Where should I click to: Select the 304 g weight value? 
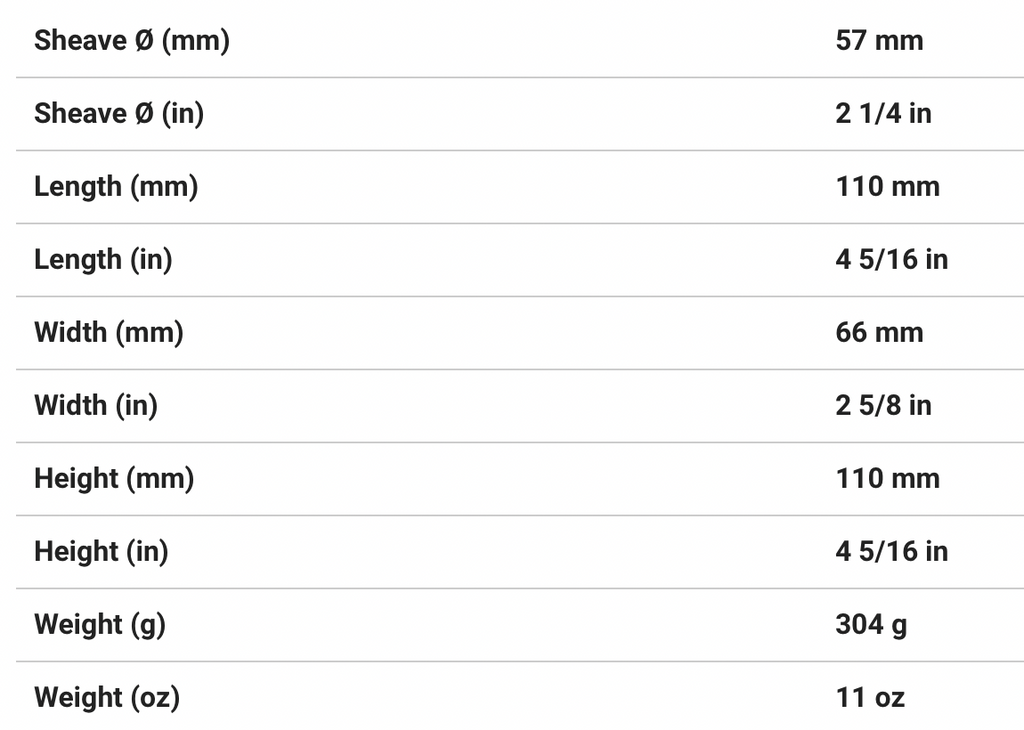point(871,625)
